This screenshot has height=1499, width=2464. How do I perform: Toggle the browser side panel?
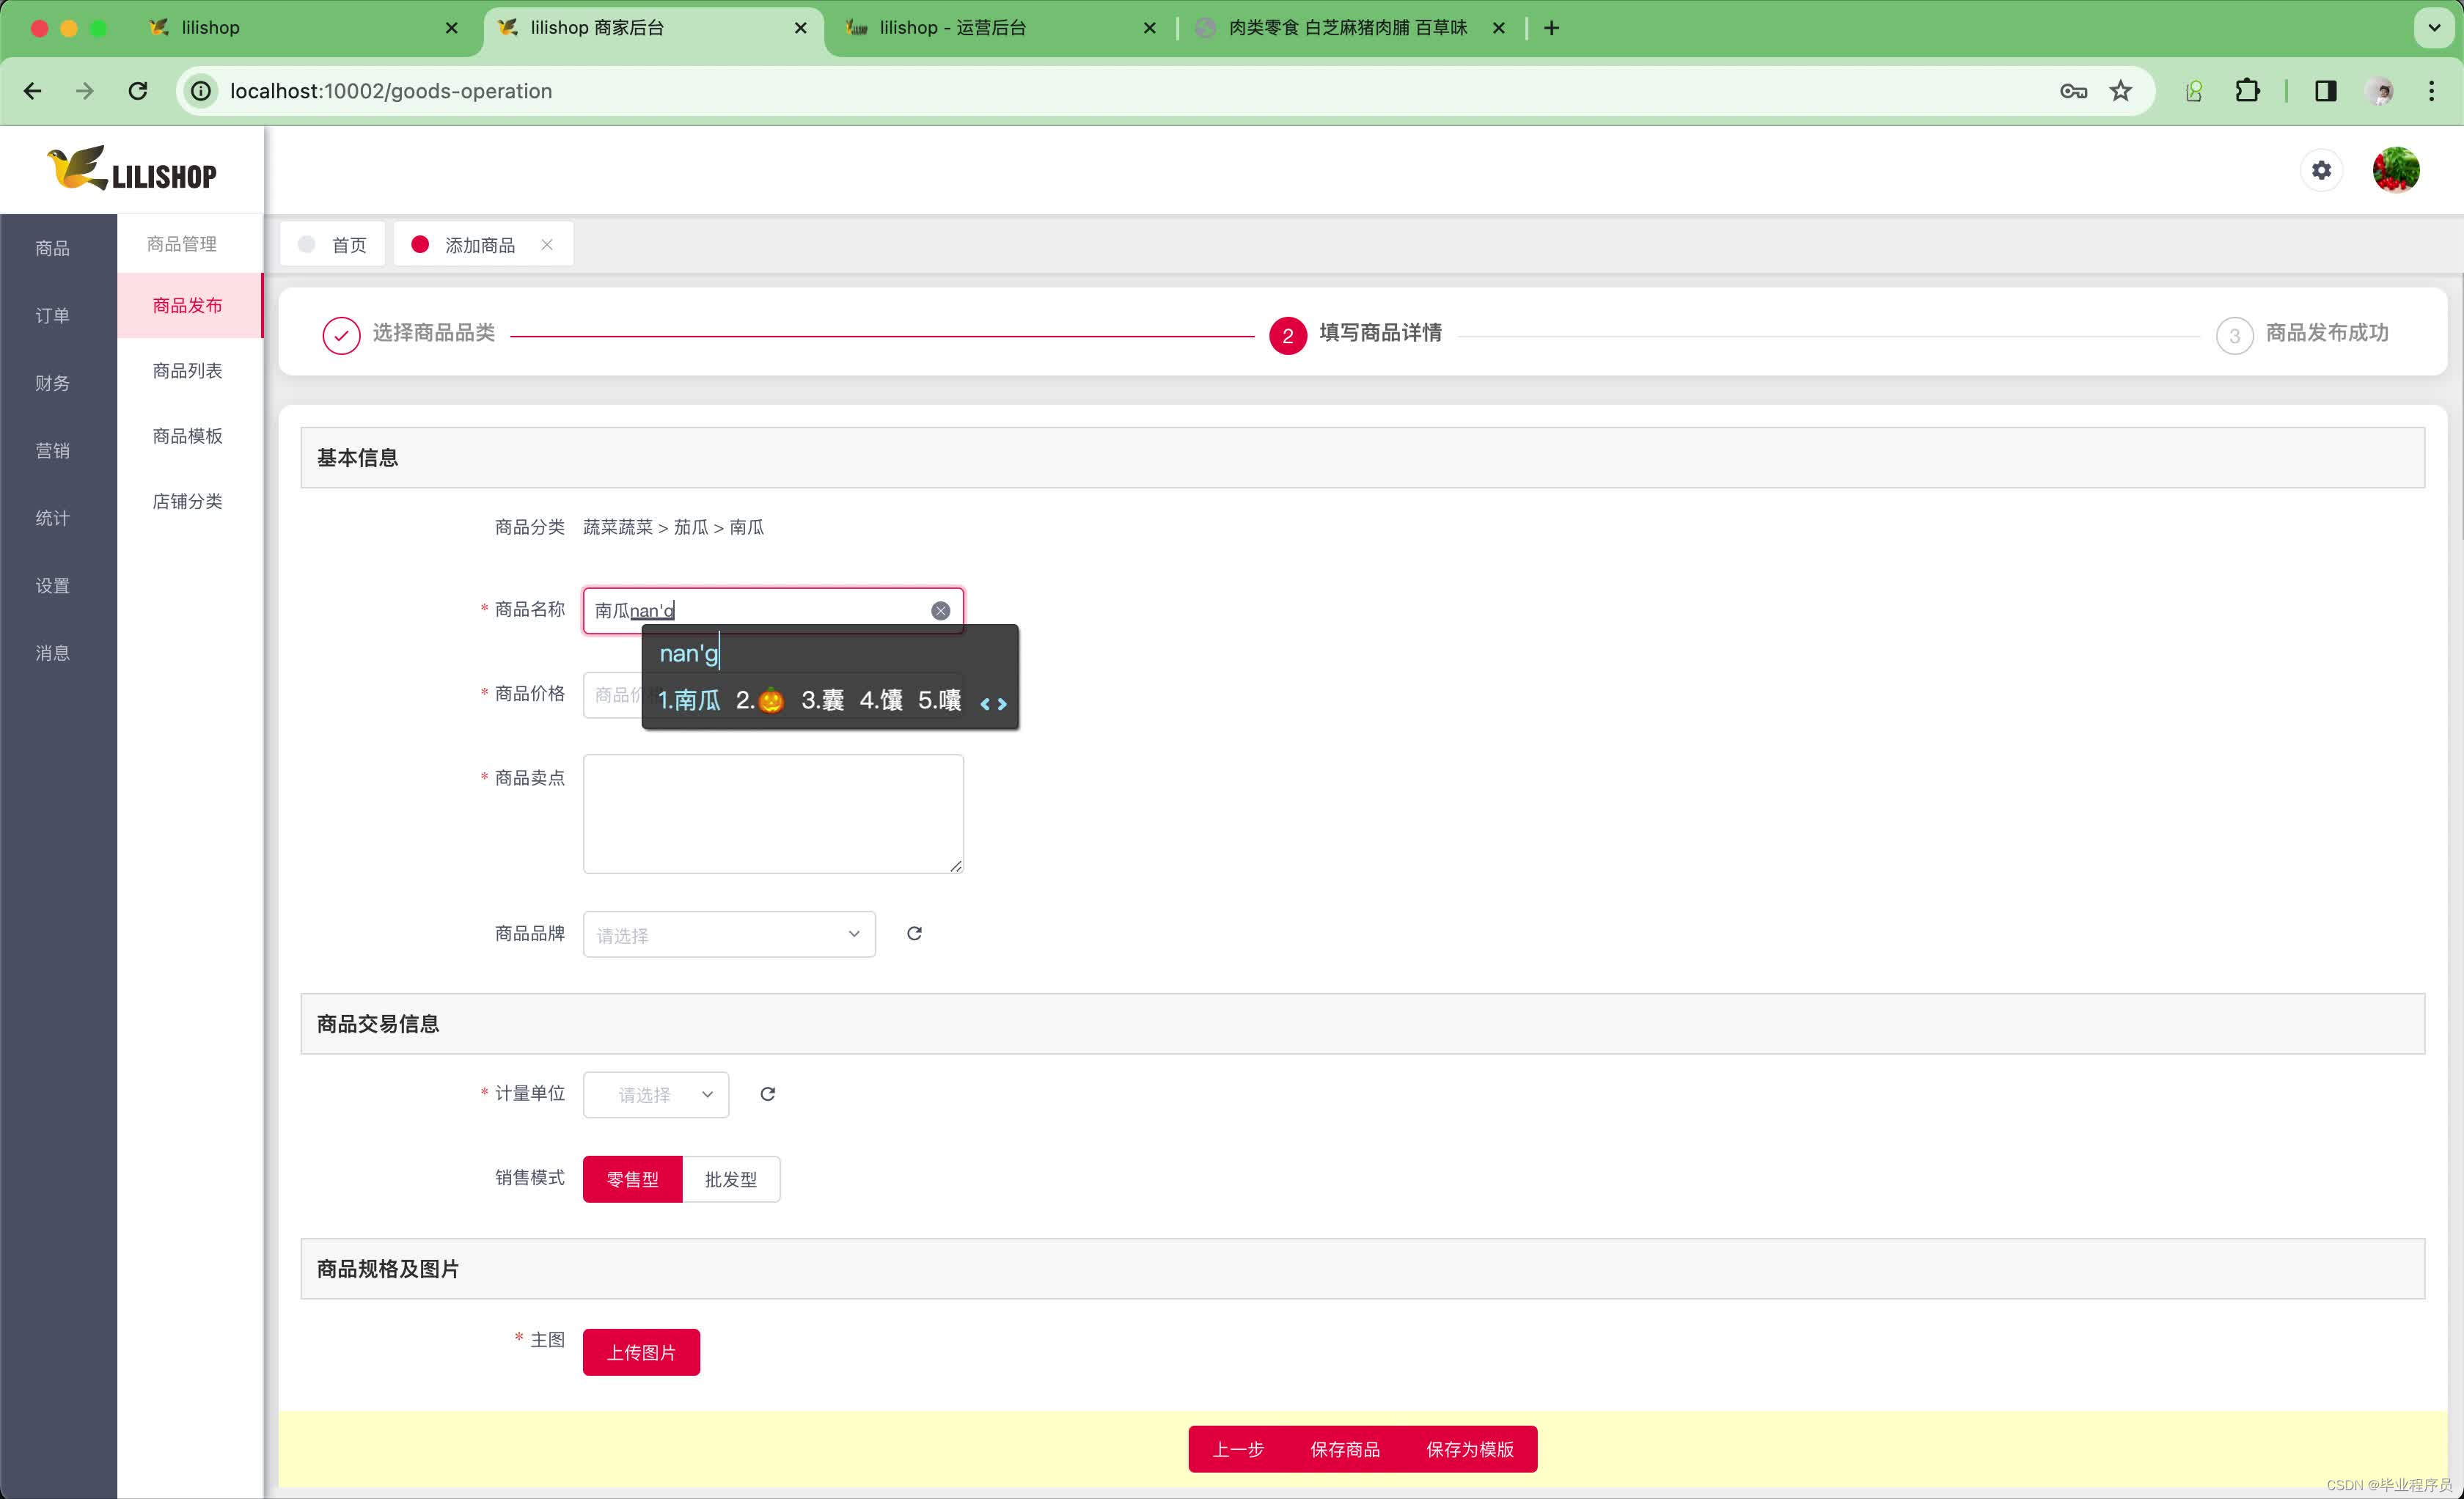[x=2326, y=91]
